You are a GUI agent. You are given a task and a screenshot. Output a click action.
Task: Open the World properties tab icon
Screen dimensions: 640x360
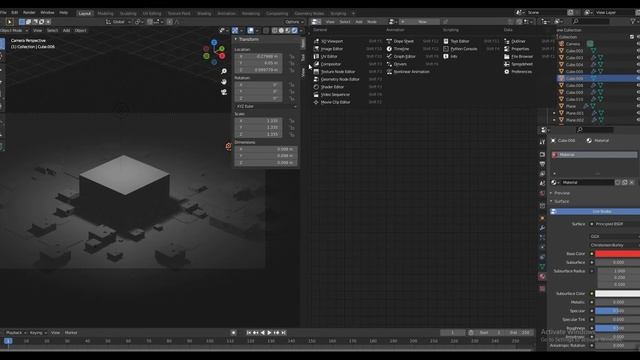pyautogui.click(x=542, y=193)
